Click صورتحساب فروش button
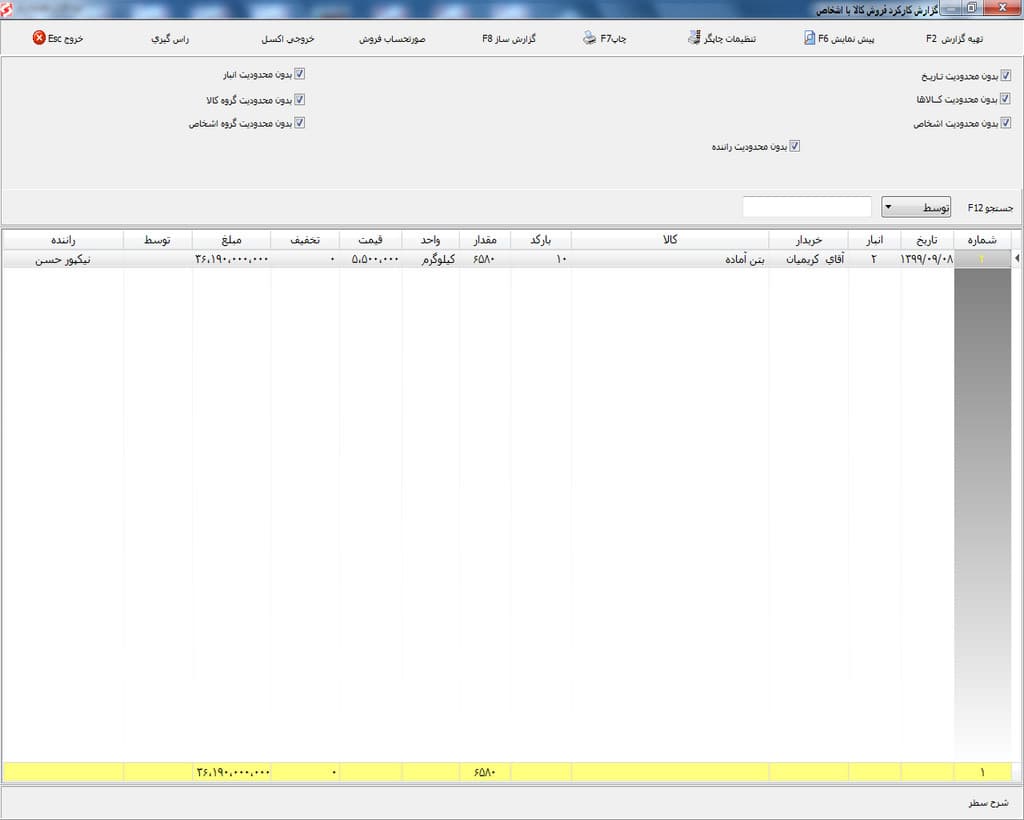 click(x=392, y=39)
